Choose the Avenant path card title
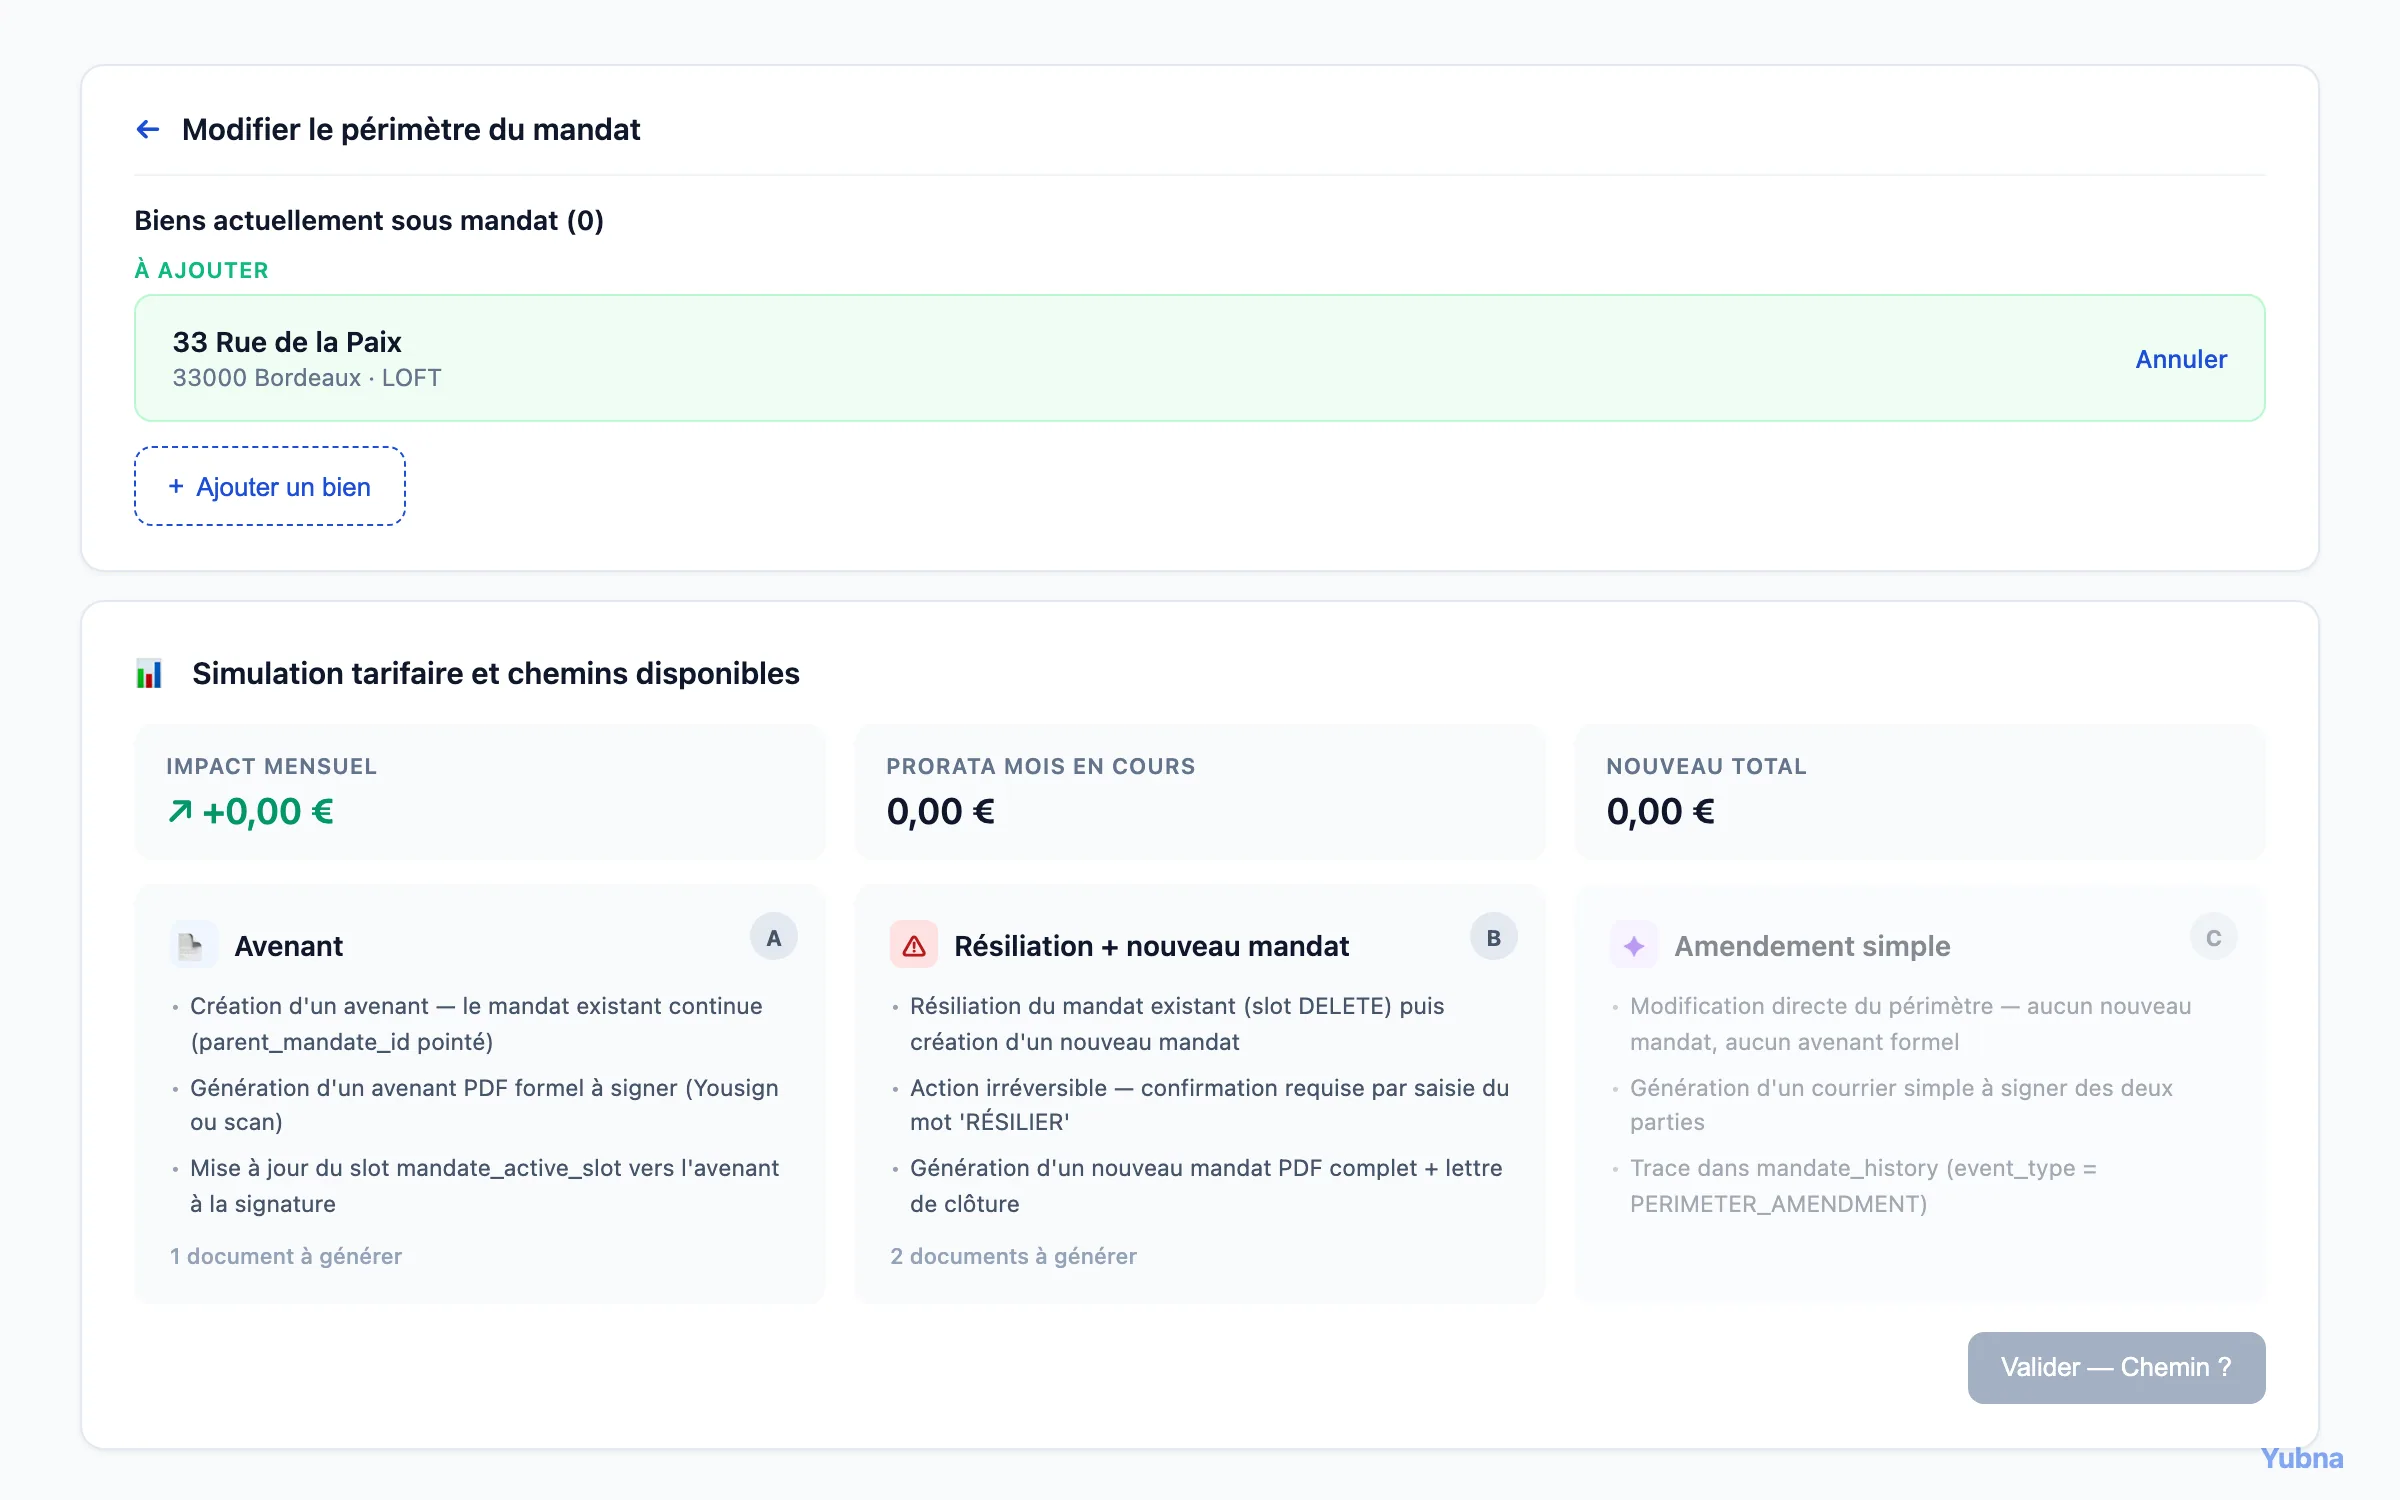2400x1500 pixels. tap(288, 945)
